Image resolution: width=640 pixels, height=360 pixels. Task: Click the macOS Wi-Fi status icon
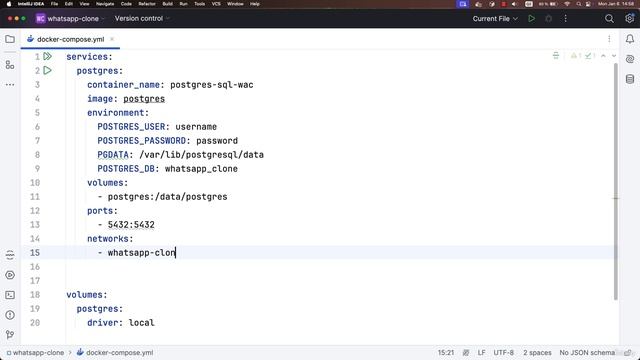(x=567, y=4)
